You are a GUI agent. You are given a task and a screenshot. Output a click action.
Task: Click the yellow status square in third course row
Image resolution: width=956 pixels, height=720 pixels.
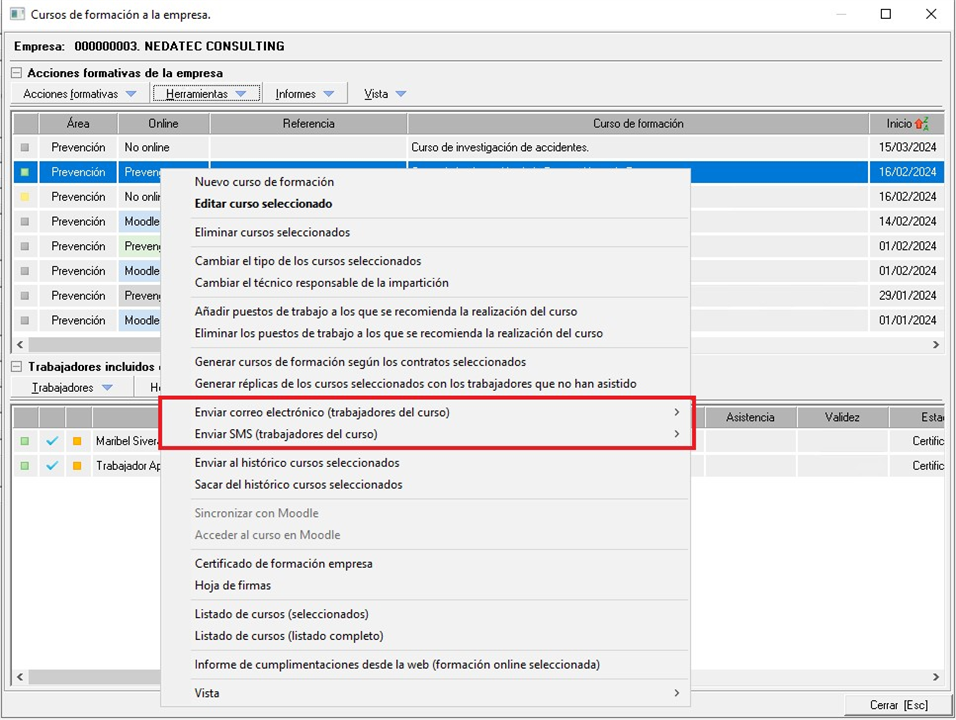point(26,197)
